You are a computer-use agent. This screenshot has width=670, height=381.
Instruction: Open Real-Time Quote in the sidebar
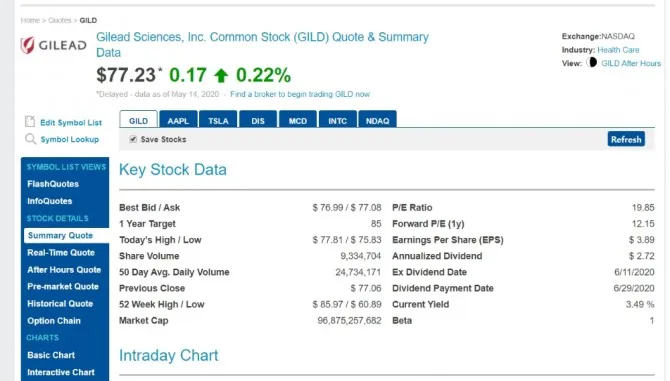click(x=61, y=252)
